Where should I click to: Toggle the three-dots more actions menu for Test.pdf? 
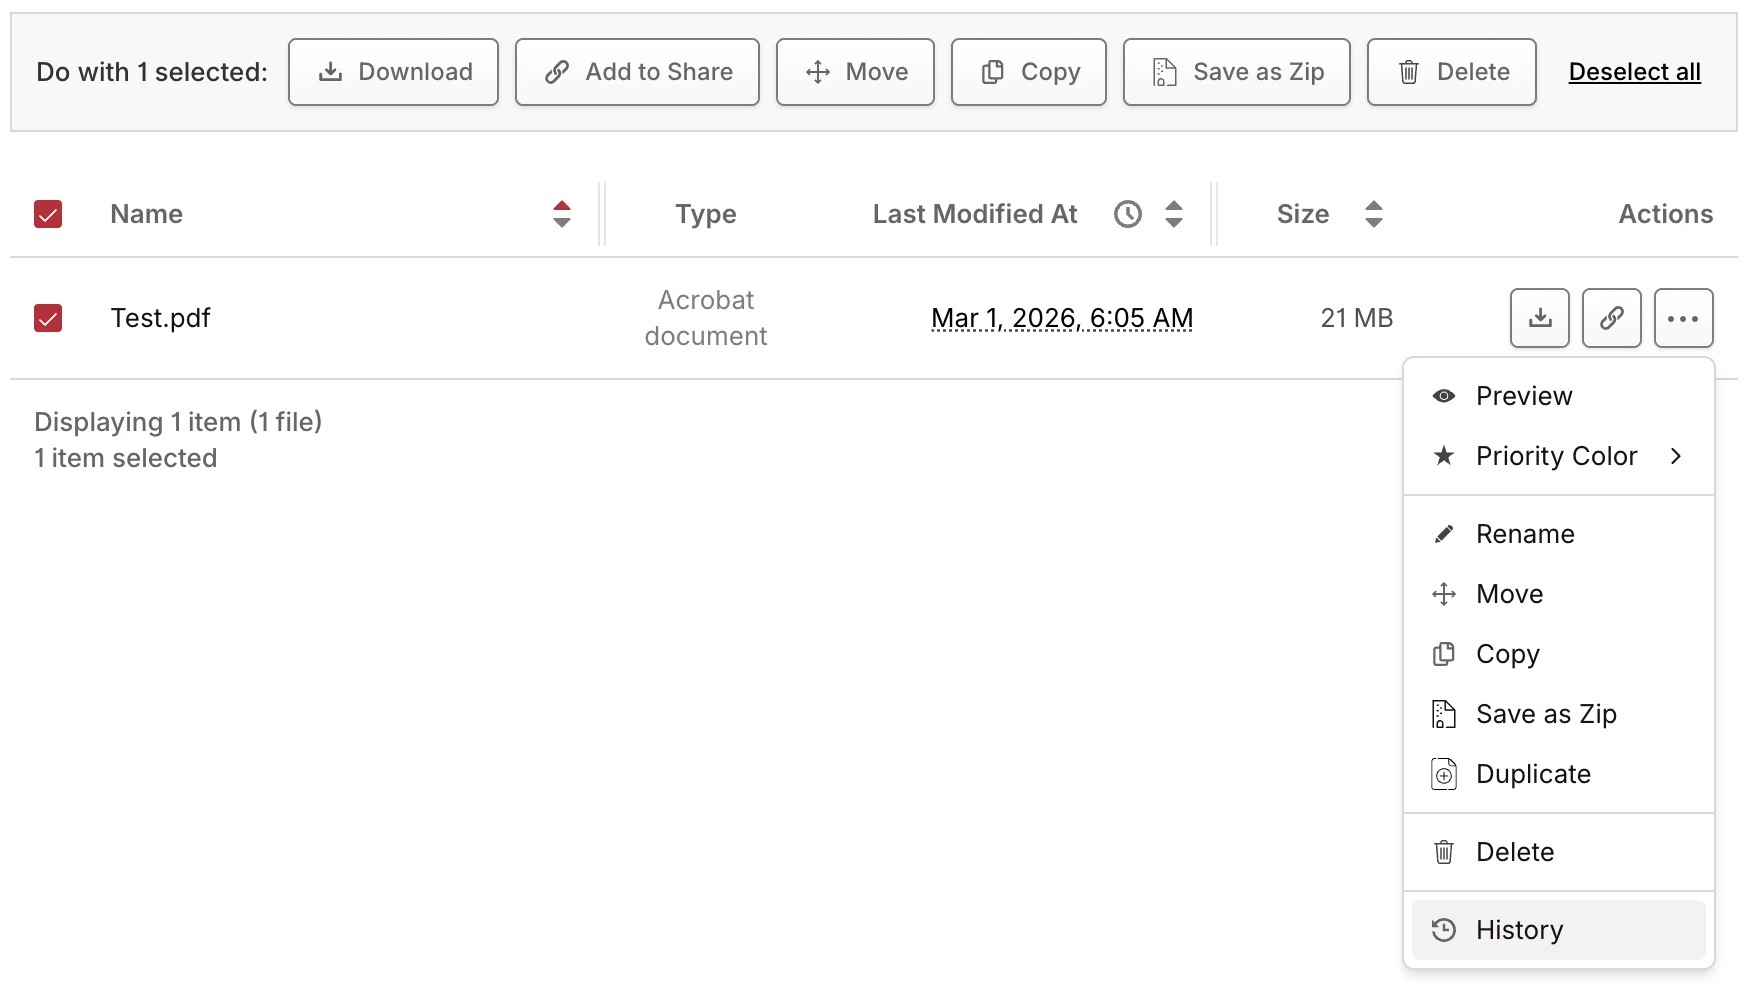1684,318
